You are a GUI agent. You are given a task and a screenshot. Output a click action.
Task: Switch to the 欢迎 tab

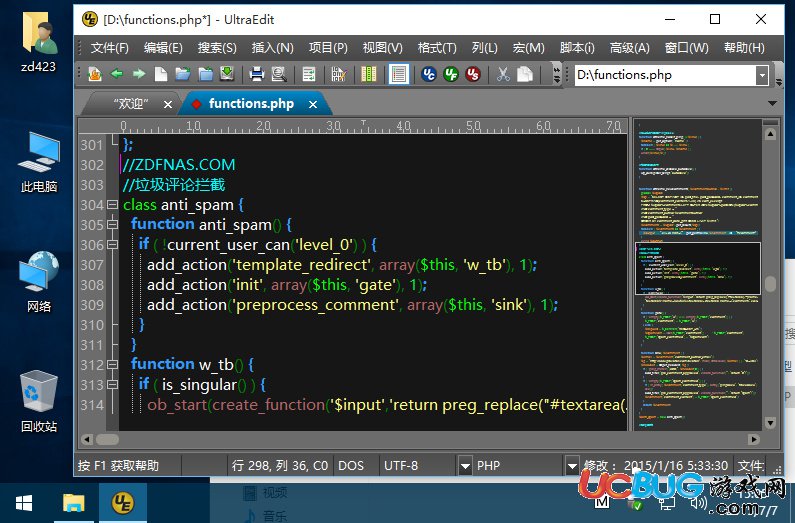tap(131, 104)
